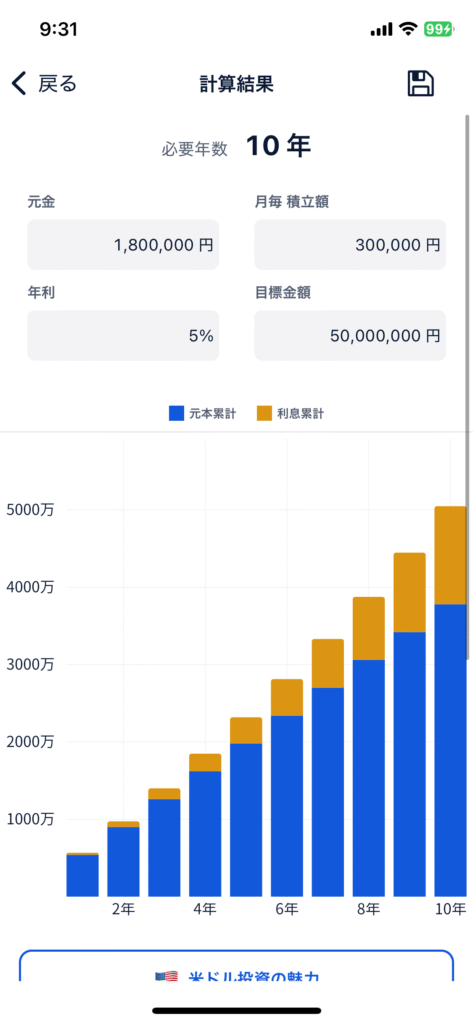Toggle the orange 利息累計 legend swatch

tap(264, 413)
